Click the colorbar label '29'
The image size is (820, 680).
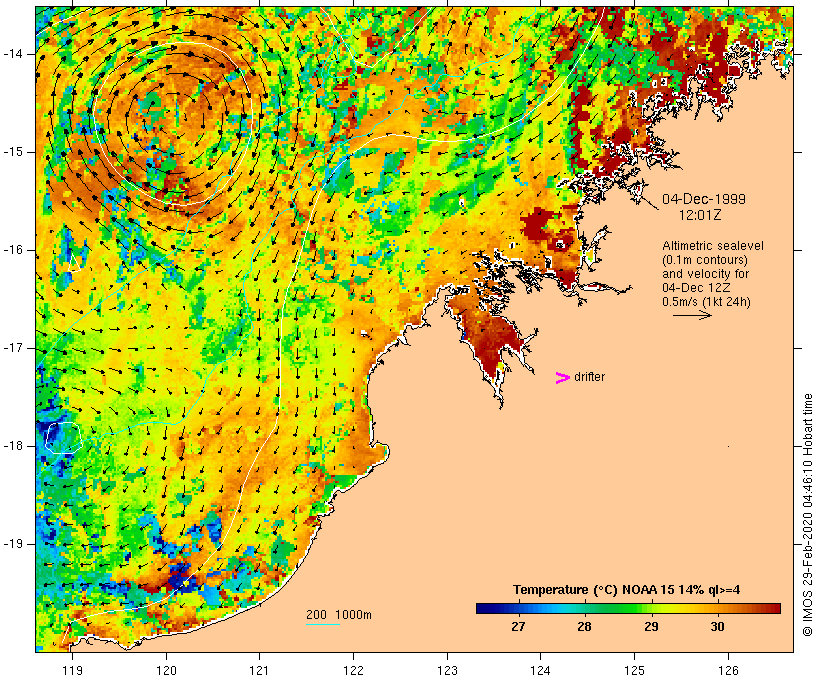tap(651, 626)
